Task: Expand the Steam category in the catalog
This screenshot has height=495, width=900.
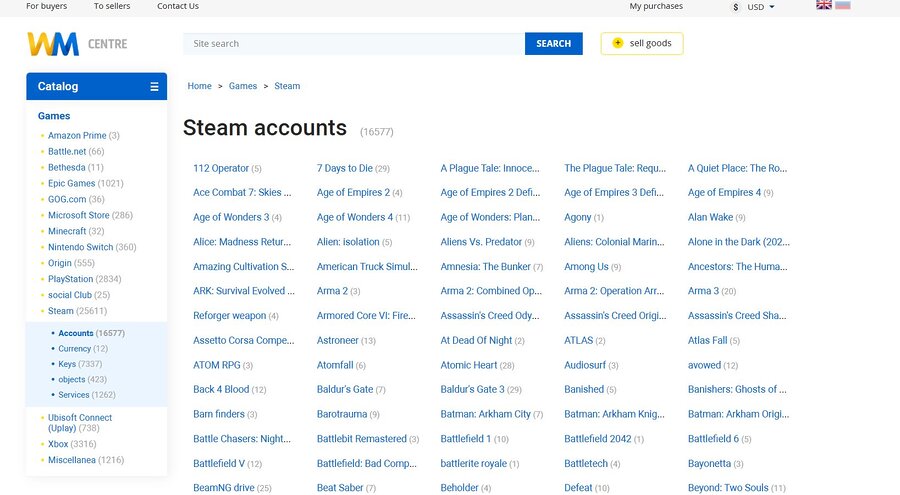Action: (60, 311)
